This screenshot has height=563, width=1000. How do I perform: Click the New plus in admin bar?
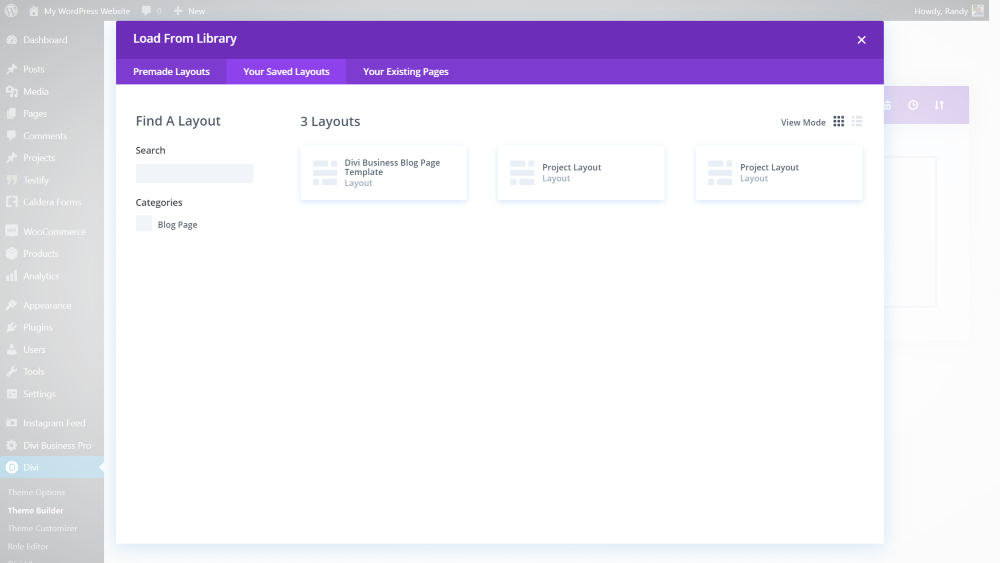189,11
